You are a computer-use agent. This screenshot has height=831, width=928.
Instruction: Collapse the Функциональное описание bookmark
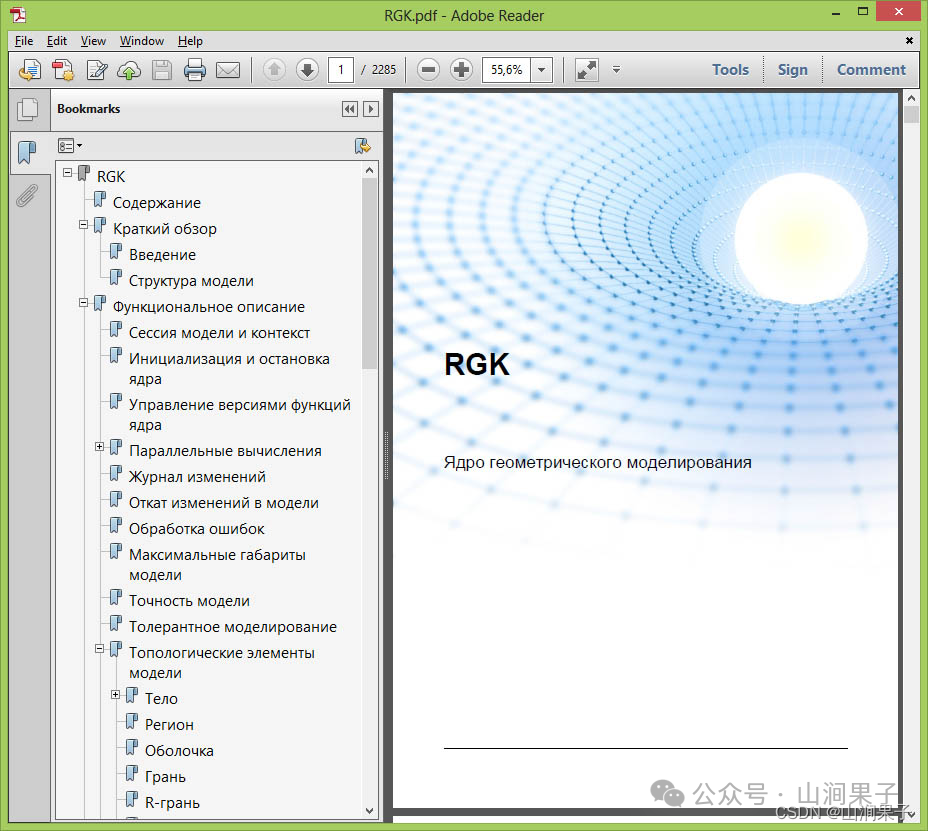tap(83, 303)
